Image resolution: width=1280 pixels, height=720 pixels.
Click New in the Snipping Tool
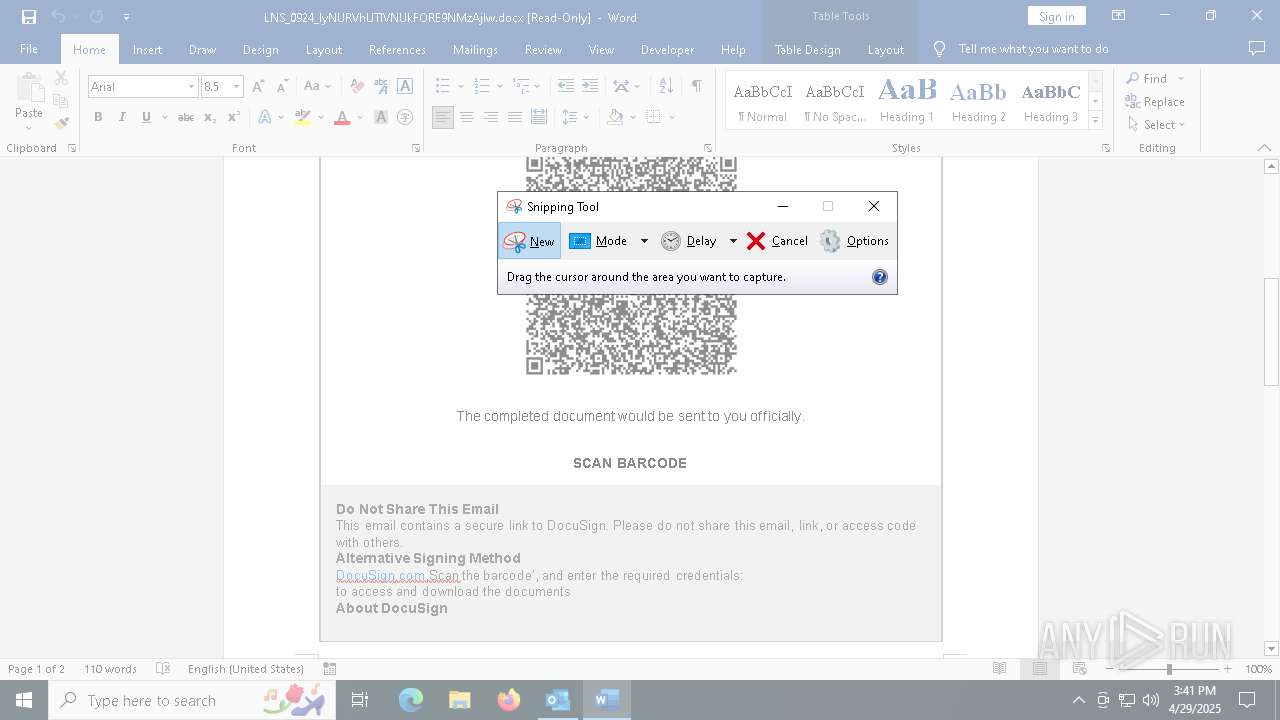coord(529,241)
